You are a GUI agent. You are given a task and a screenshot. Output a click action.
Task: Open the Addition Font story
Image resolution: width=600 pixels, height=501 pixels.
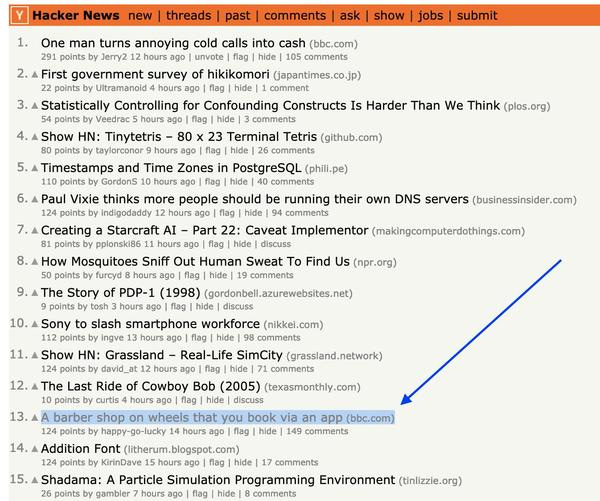[80, 449]
